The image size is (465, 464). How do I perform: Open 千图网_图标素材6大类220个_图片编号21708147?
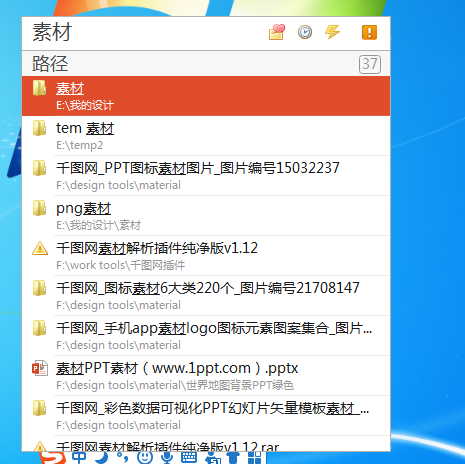click(208, 288)
